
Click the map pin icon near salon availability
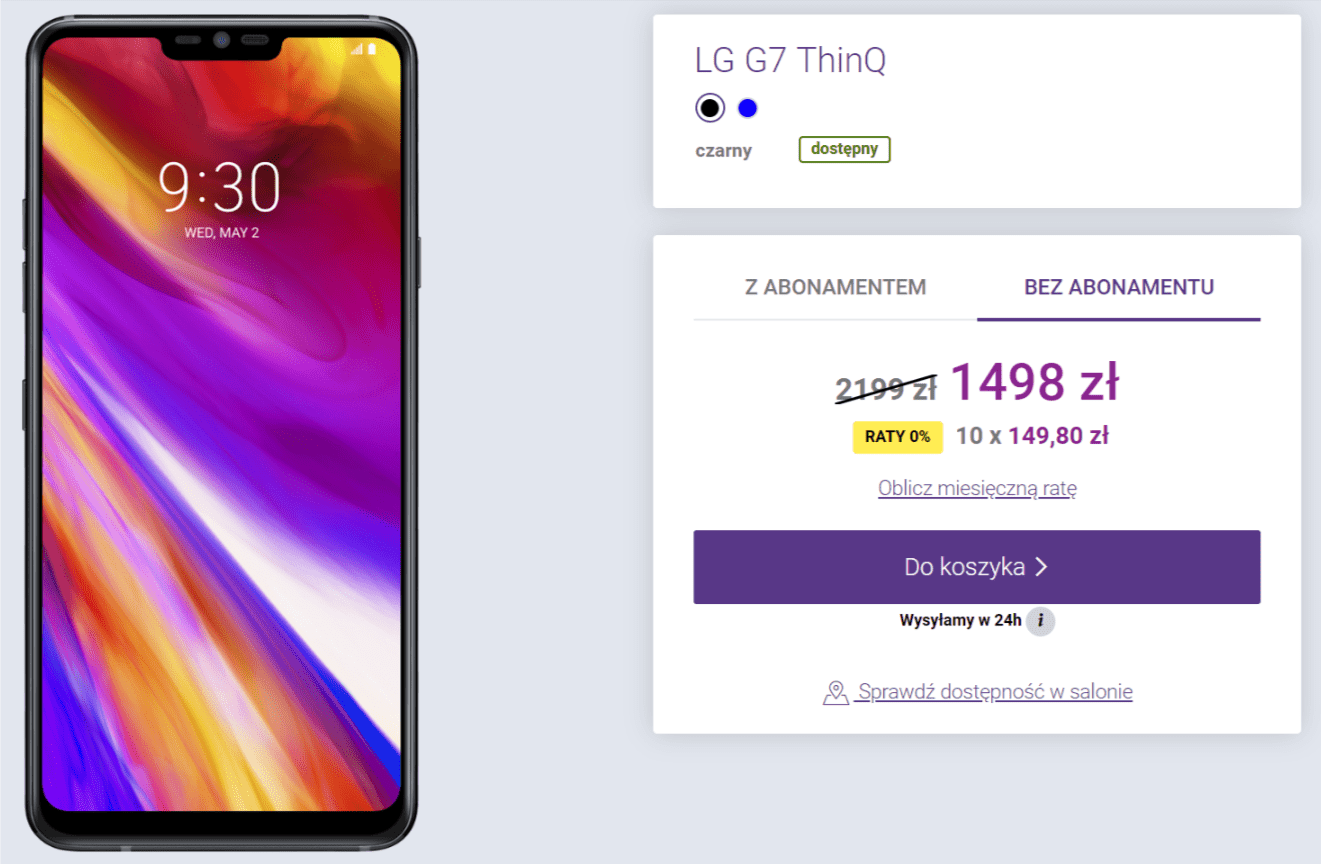[x=835, y=692]
